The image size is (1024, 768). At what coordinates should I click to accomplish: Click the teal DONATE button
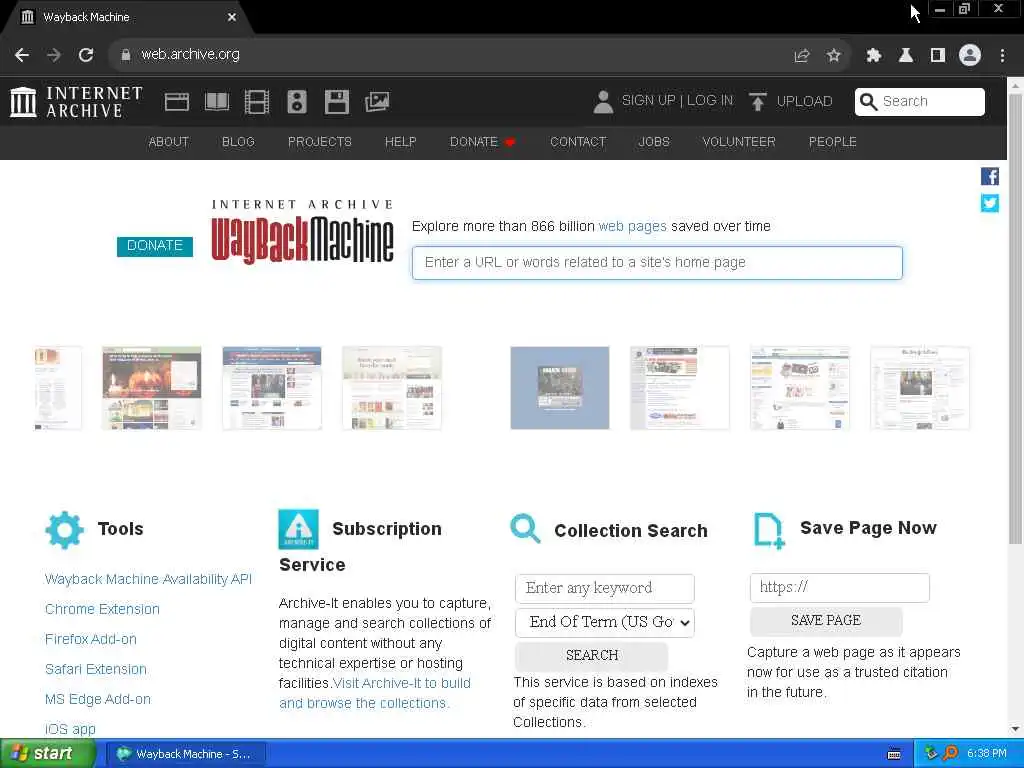click(x=155, y=246)
